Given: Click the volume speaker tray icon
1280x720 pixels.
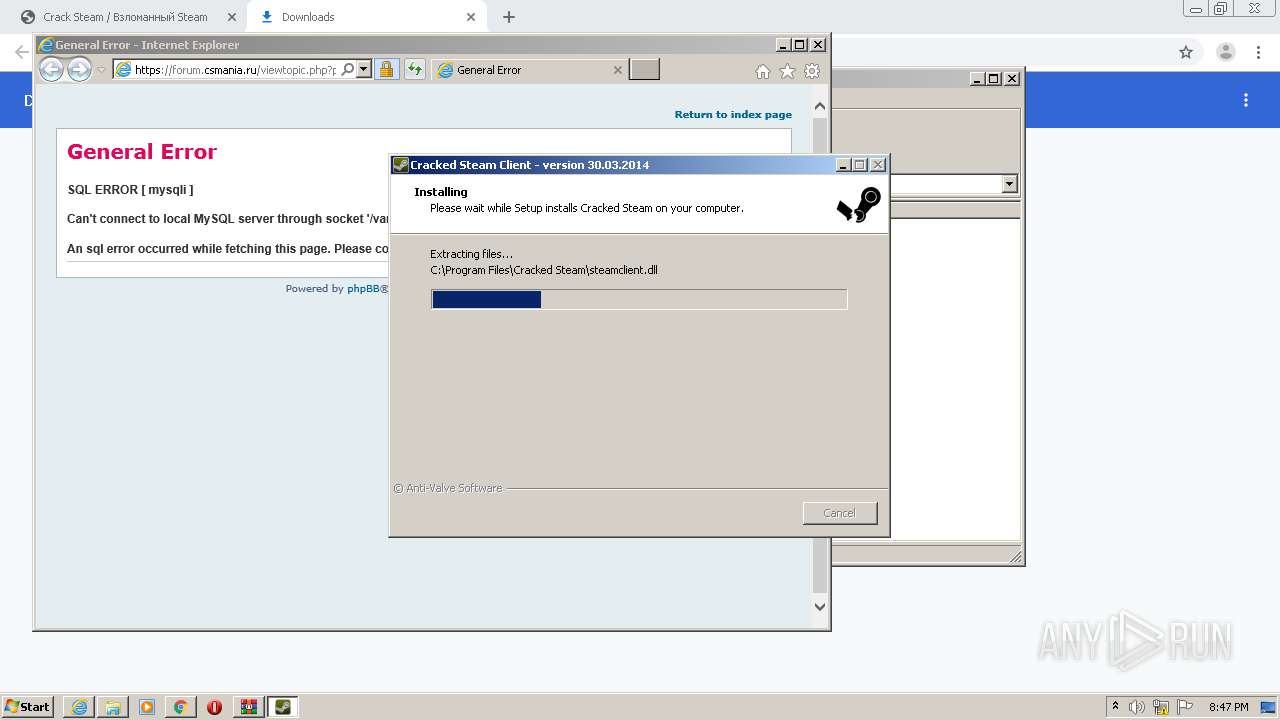Looking at the screenshot, I should pyautogui.click(x=1138, y=707).
